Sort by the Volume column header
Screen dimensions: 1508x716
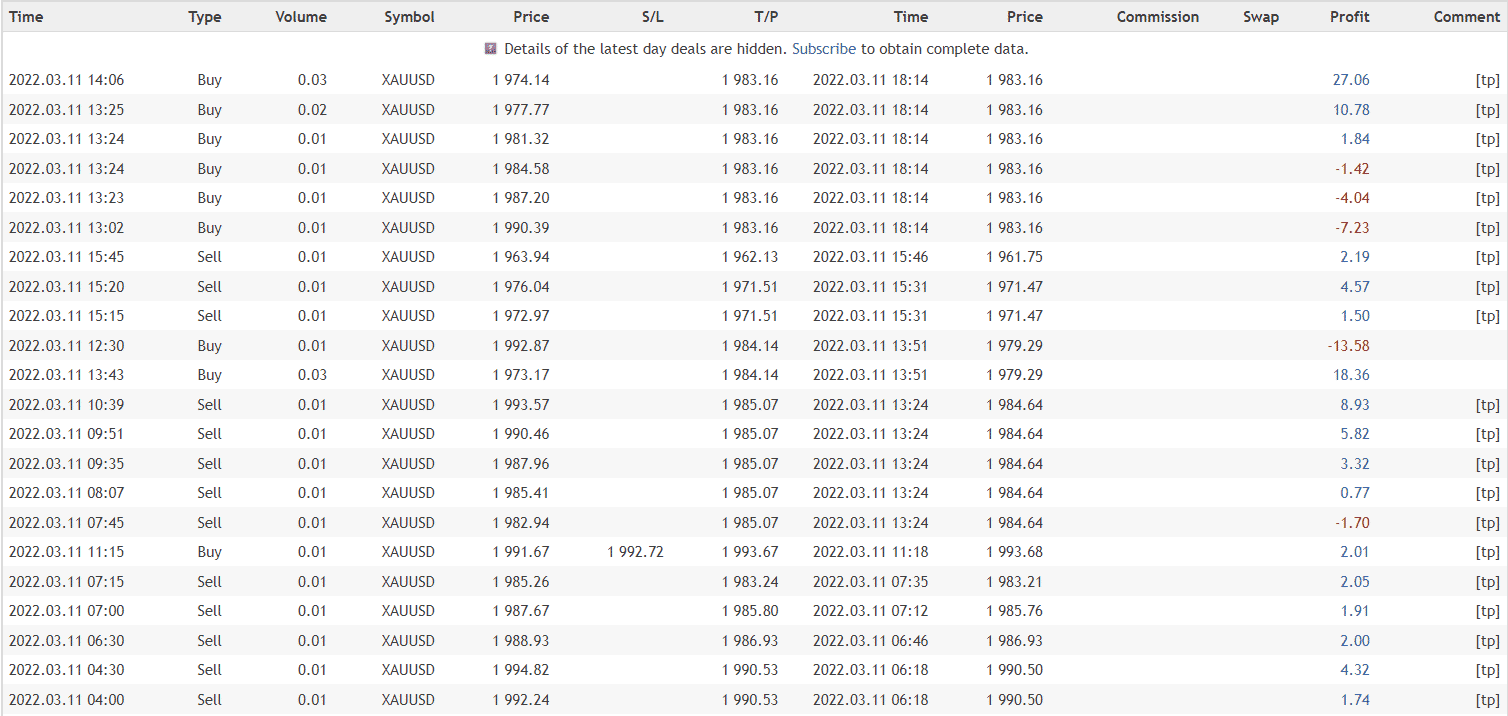pyautogui.click(x=301, y=17)
